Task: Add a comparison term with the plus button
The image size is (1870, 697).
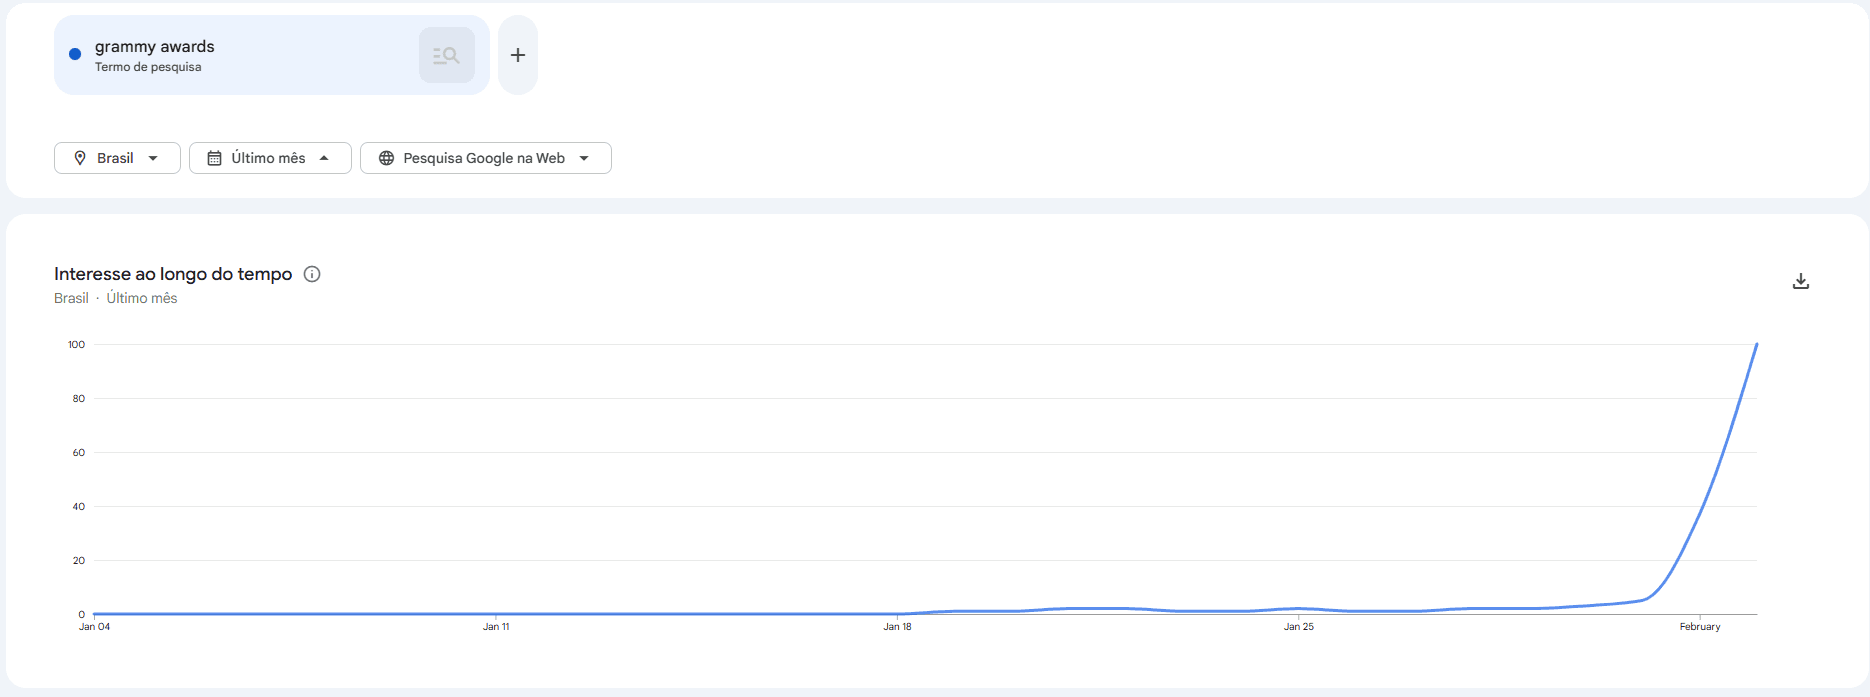Action: [x=518, y=56]
